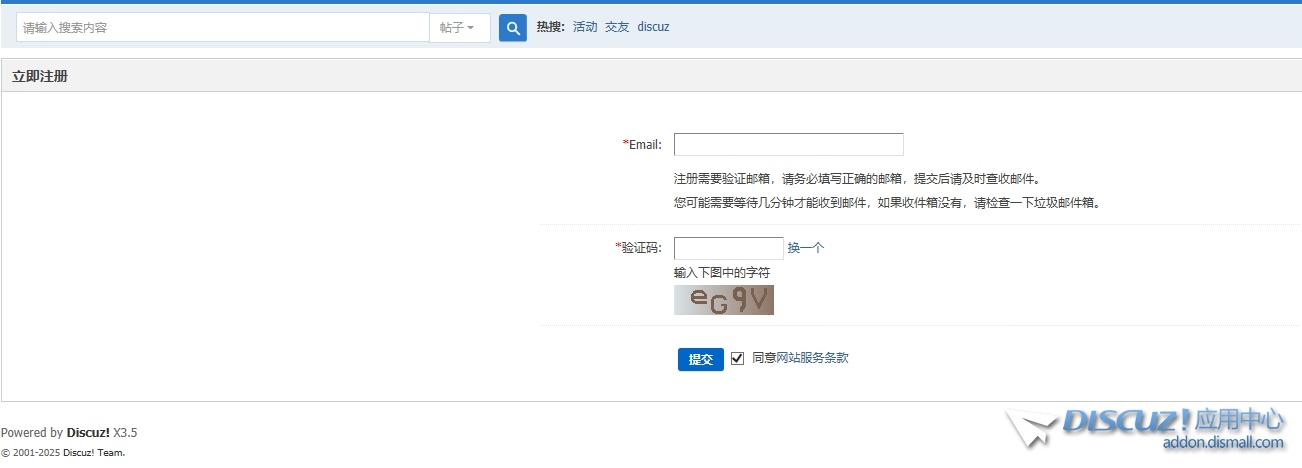This screenshot has width=1302, height=468.
Task: Click the text 输入下图中的字符
Action: pos(722,272)
